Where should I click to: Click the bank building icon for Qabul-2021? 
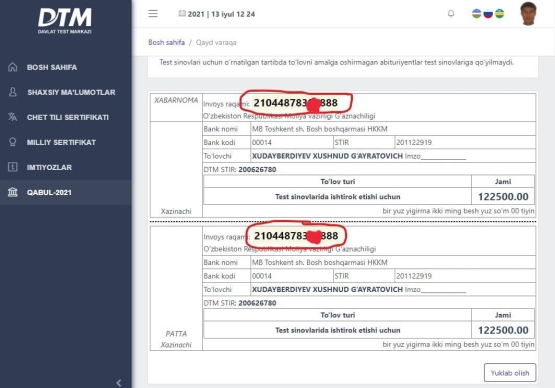click(13, 192)
